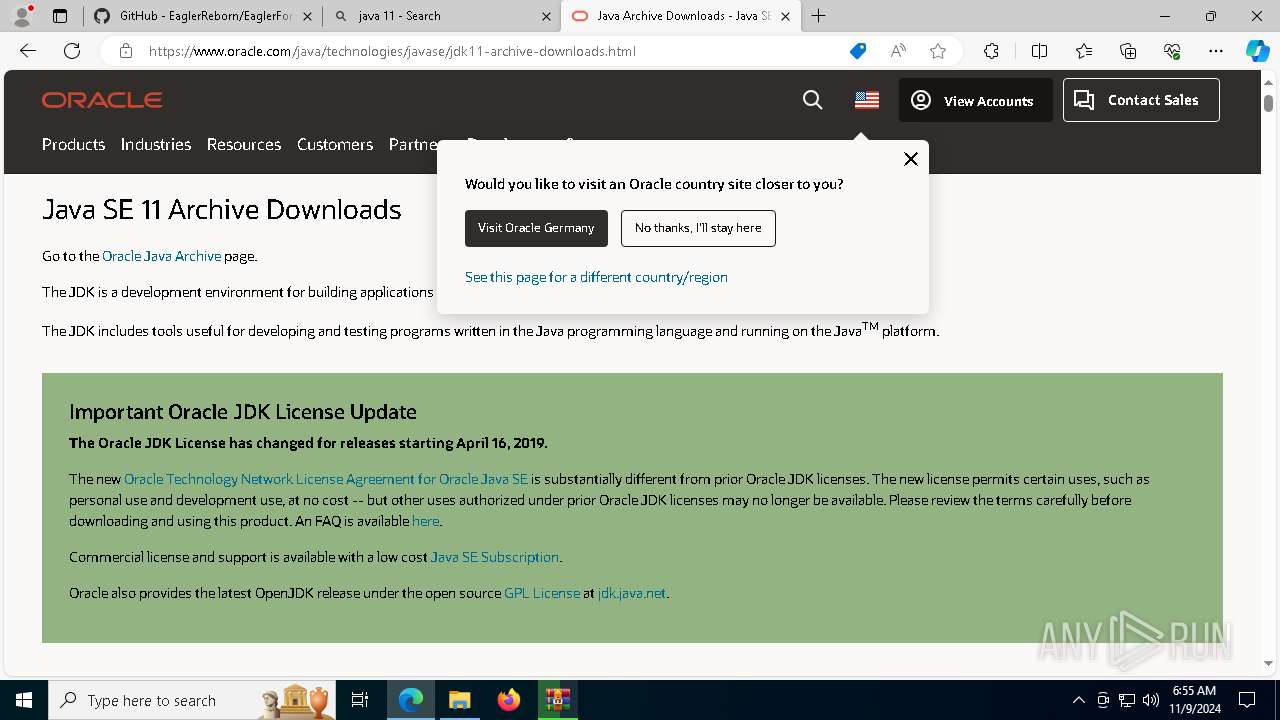
Task: Click the scrollbar down arrow
Action: tap(1268, 663)
